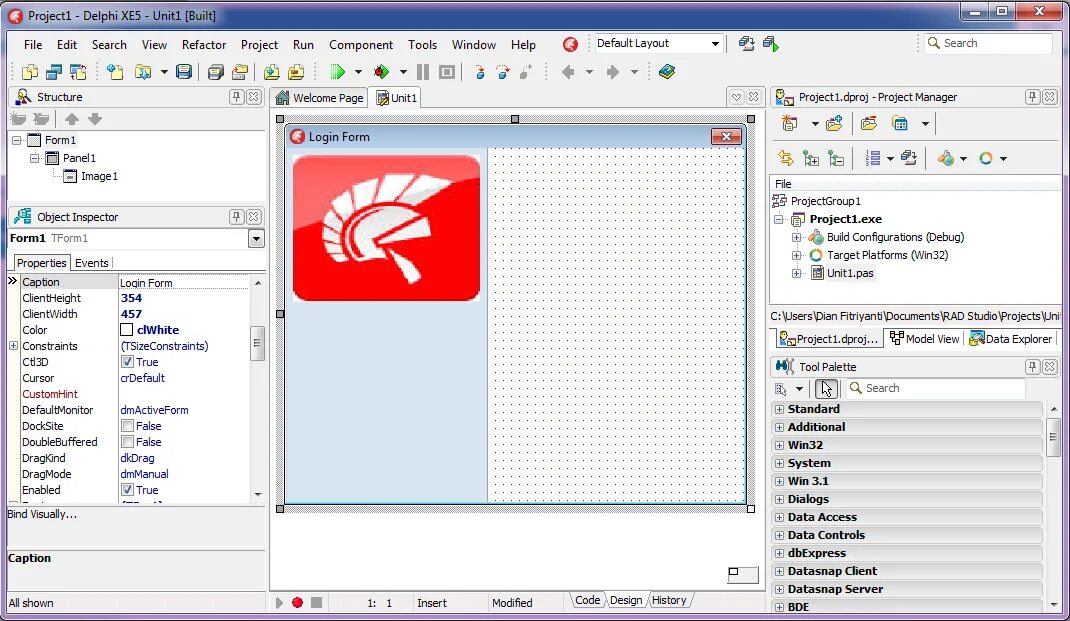Click the macro record red button
1070x621 pixels.
pos(298,603)
